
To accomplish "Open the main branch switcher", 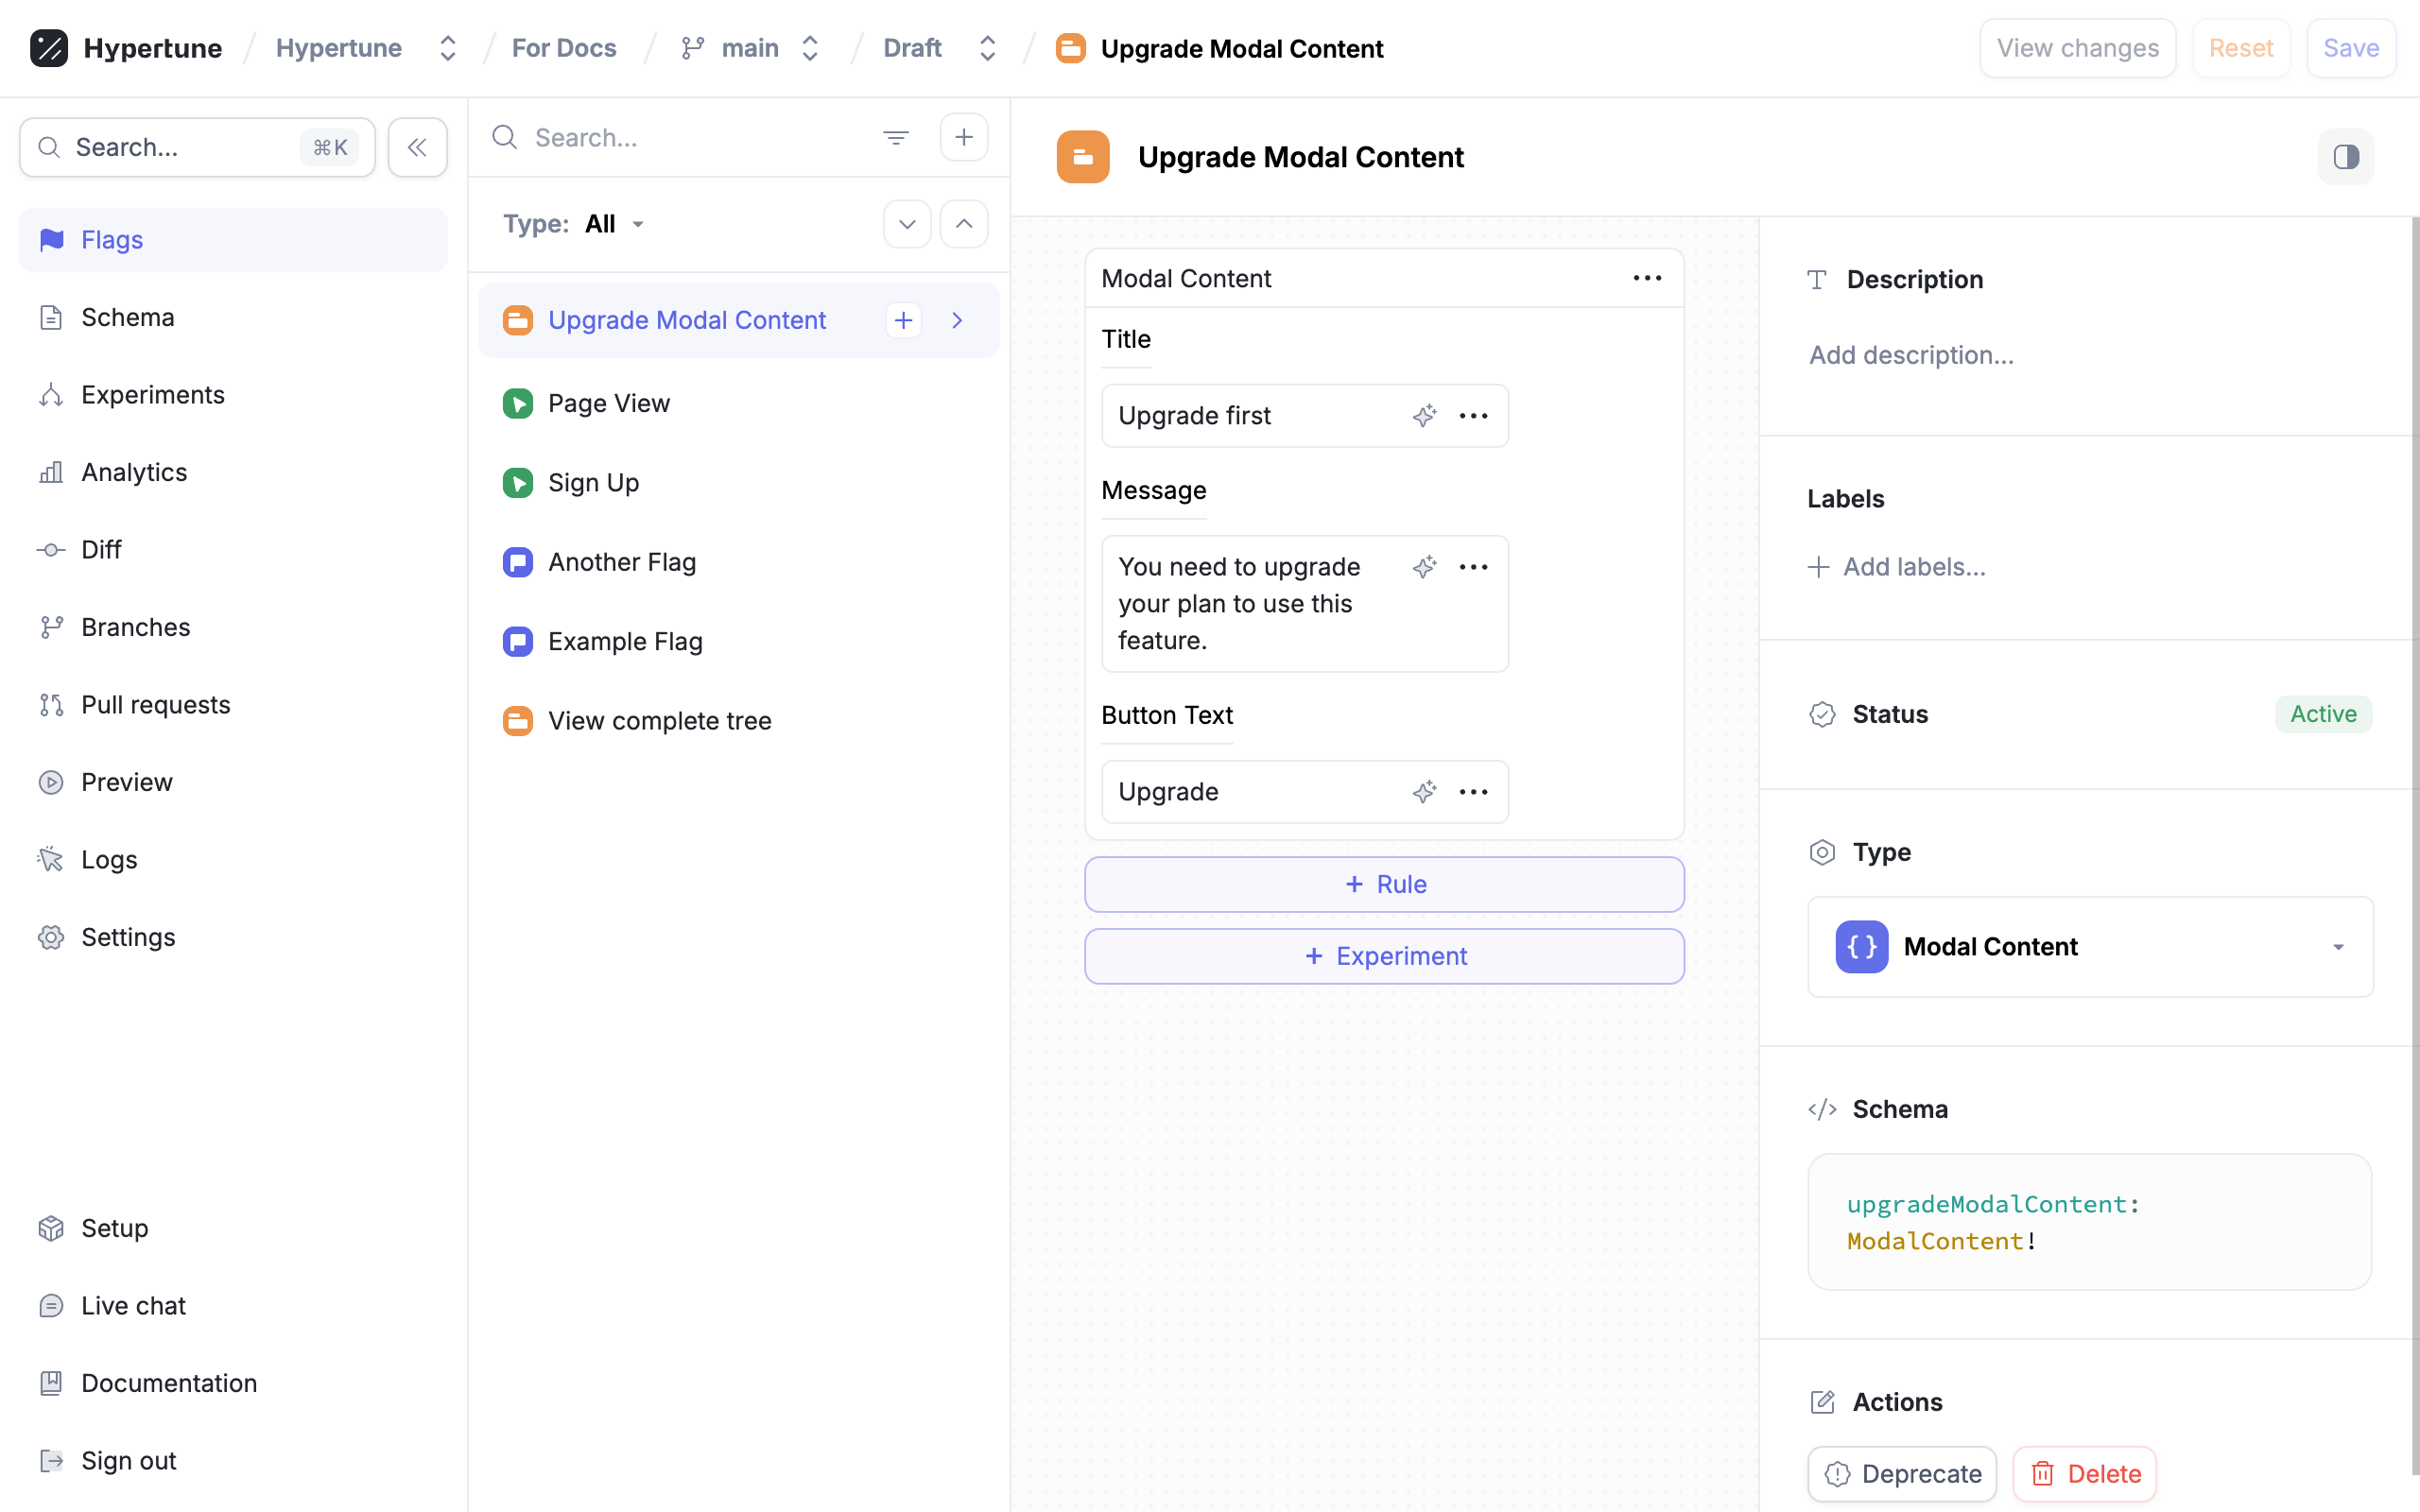I will pos(752,48).
